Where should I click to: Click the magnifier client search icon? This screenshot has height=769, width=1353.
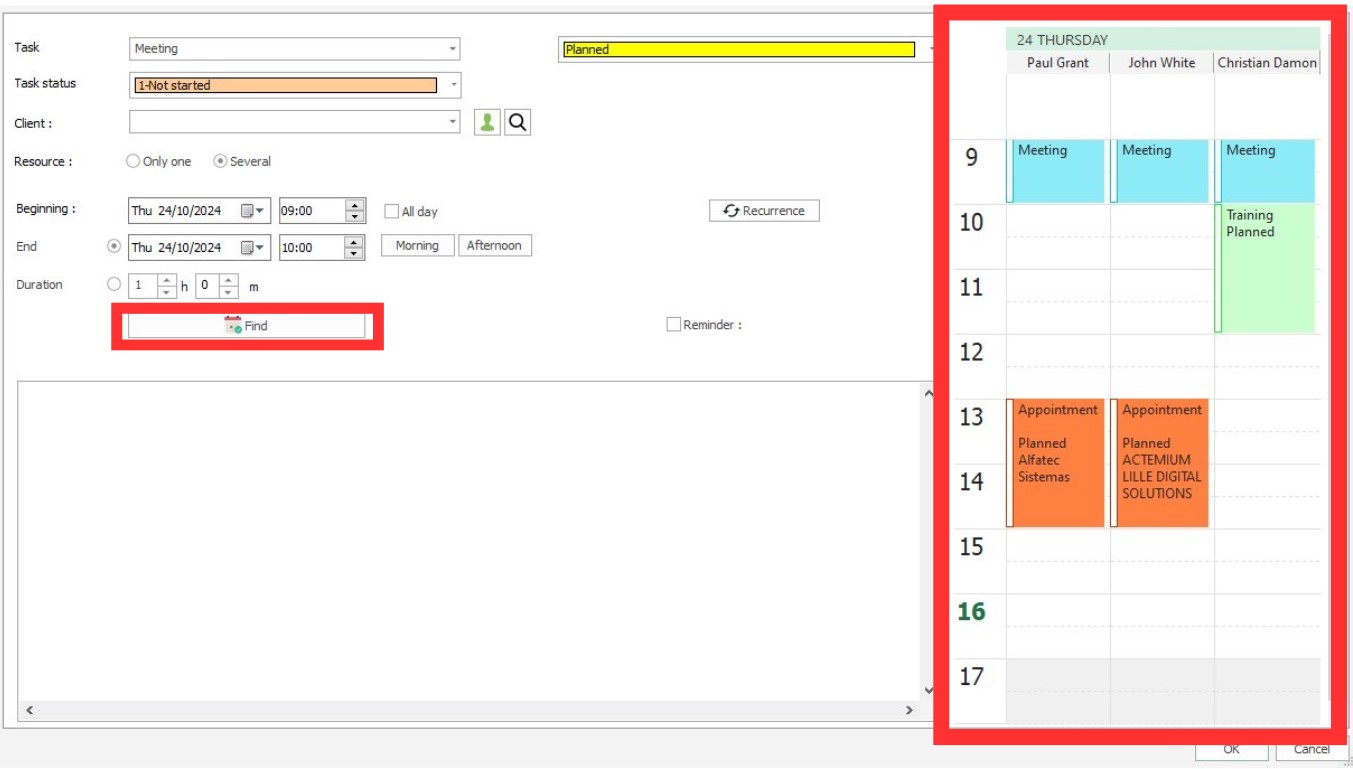click(517, 122)
